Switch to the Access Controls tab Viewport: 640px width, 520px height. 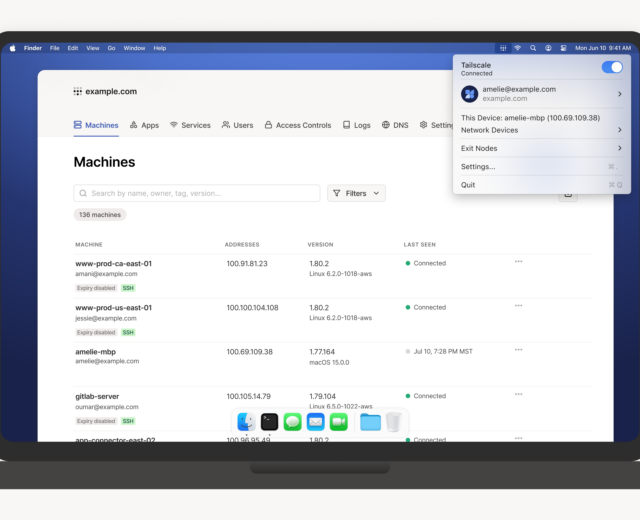point(298,125)
